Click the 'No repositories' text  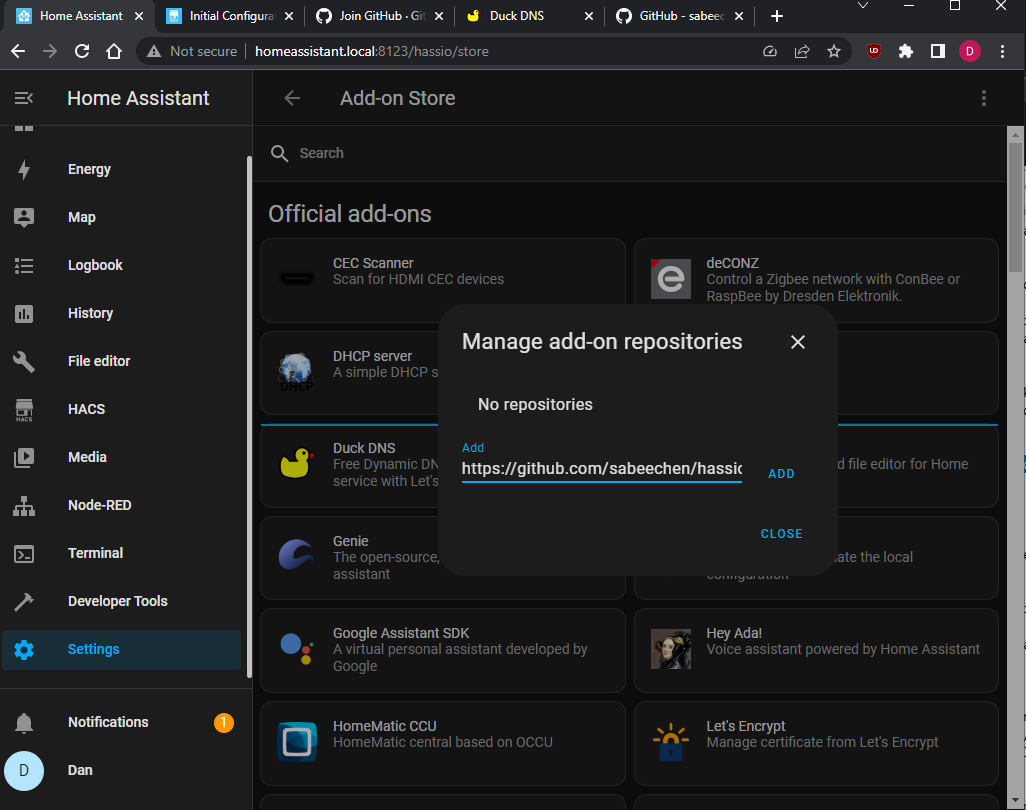[x=535, y=404]
